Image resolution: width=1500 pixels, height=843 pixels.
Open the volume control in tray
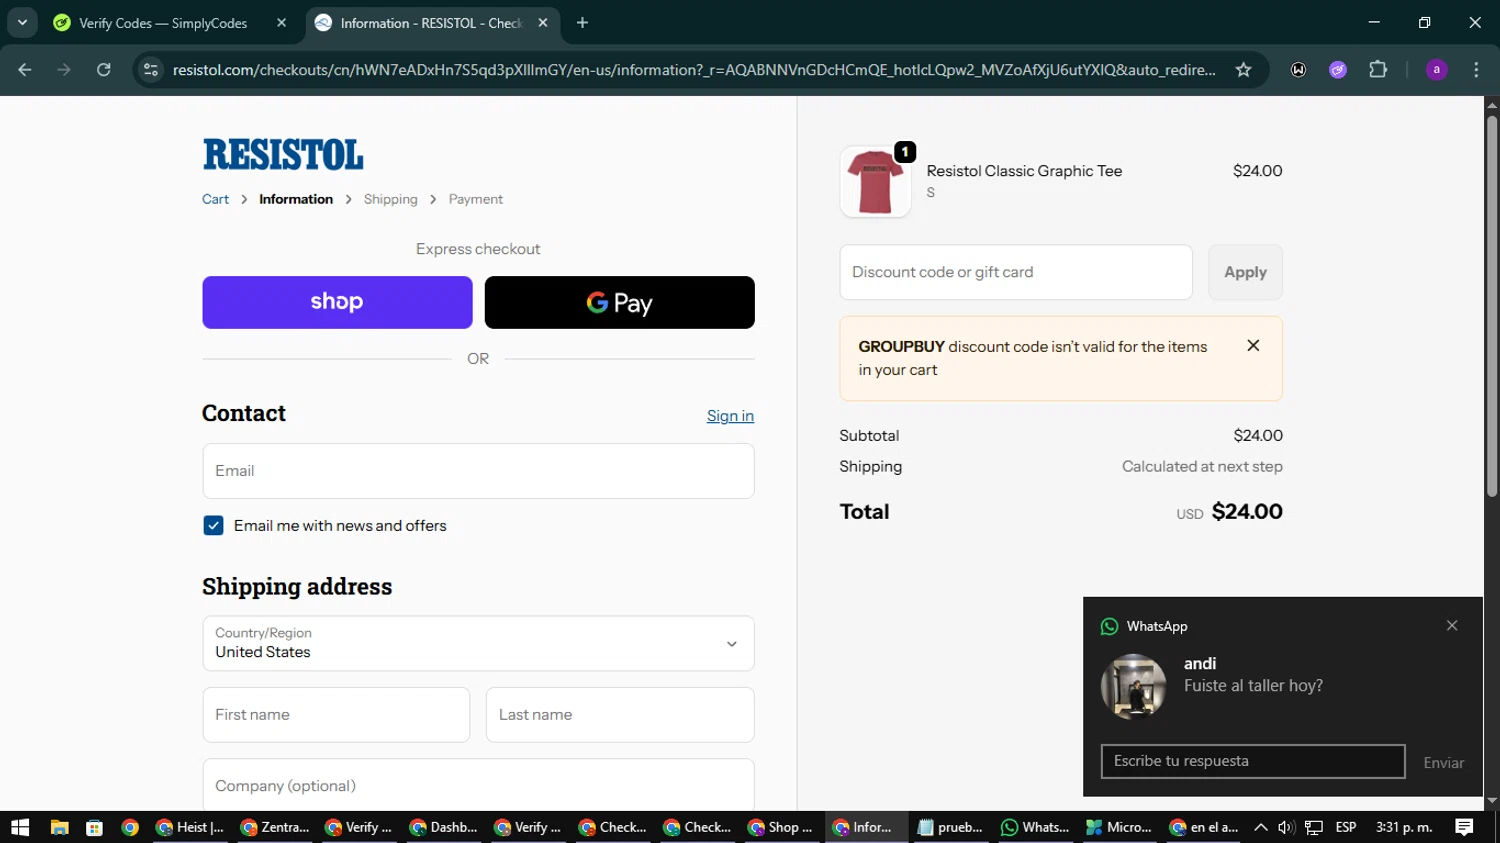(1286, 827)
